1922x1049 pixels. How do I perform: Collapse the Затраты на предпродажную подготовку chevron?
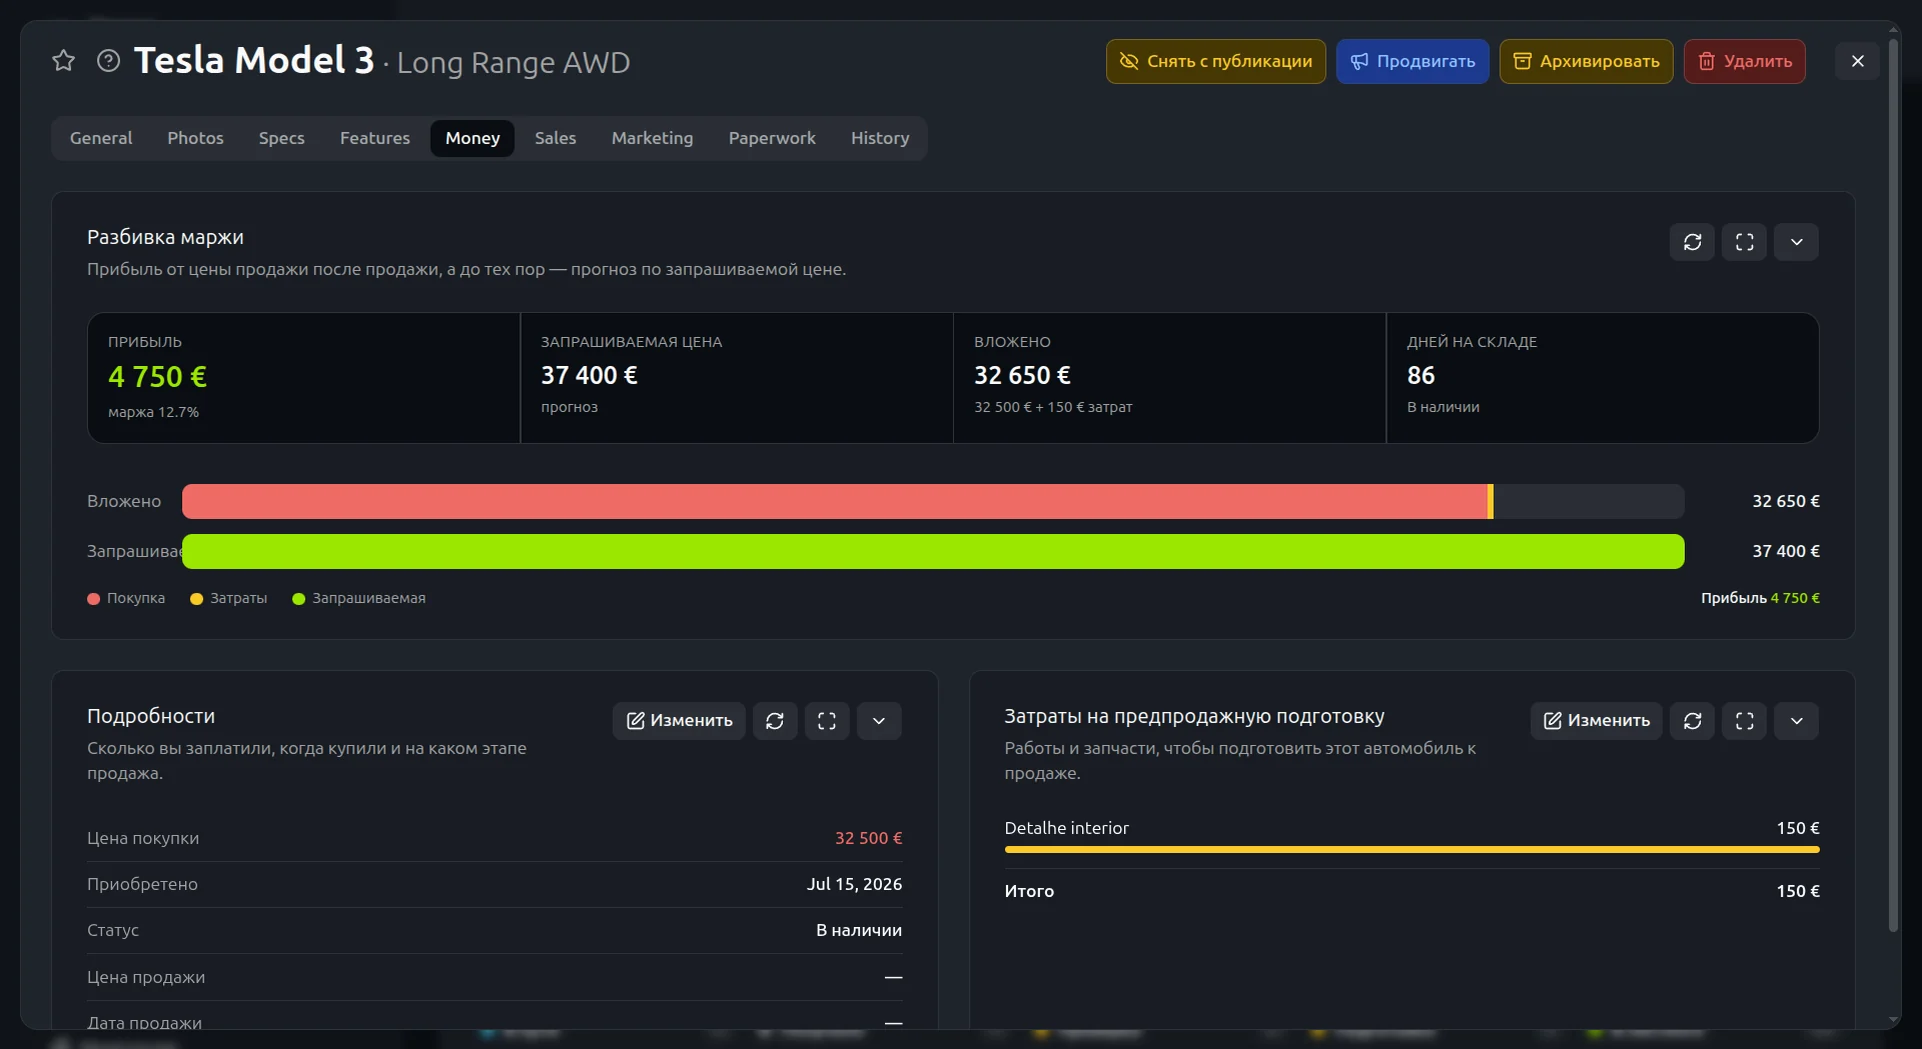(x=1796, y=721)
